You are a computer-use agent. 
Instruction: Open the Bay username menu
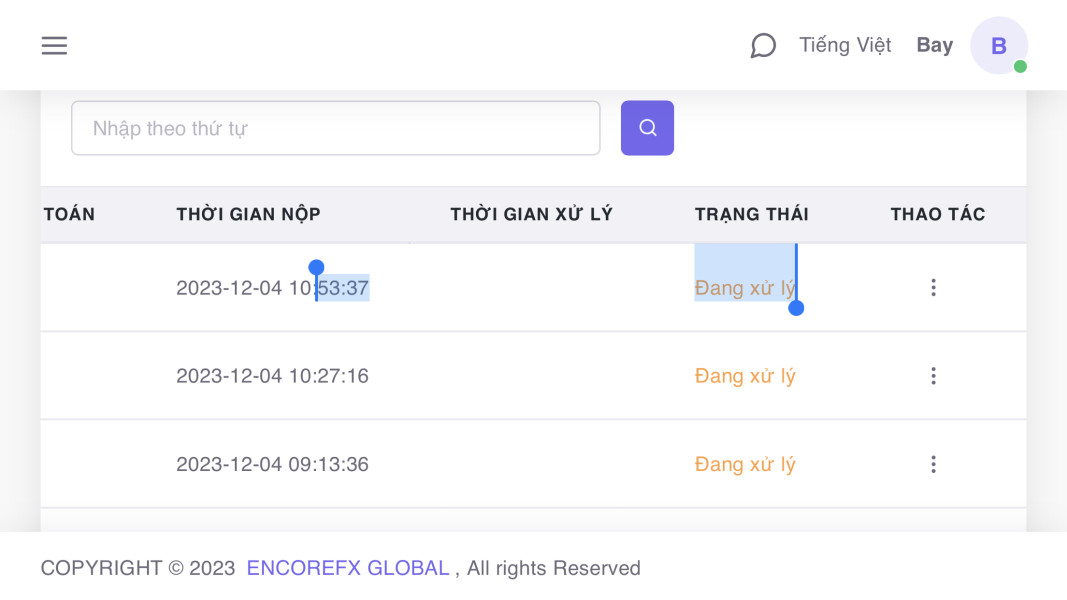[934, 46]
